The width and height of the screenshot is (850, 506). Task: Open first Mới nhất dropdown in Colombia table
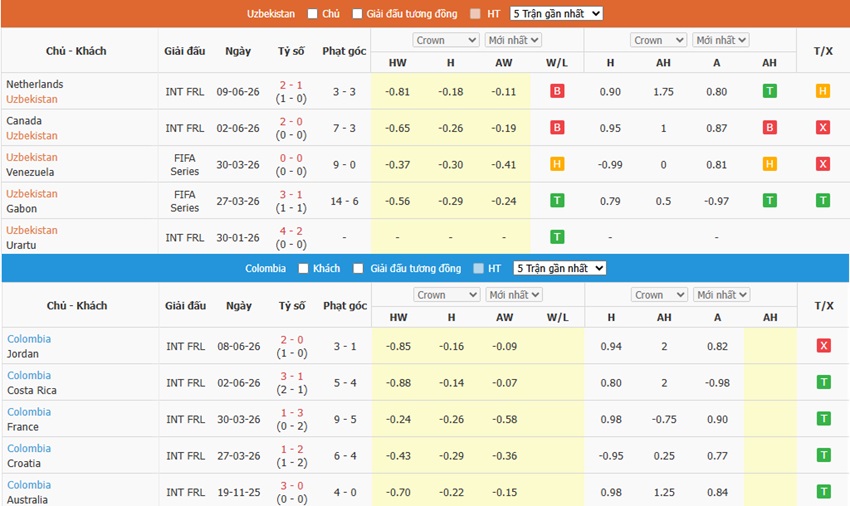tap(514, 294)
